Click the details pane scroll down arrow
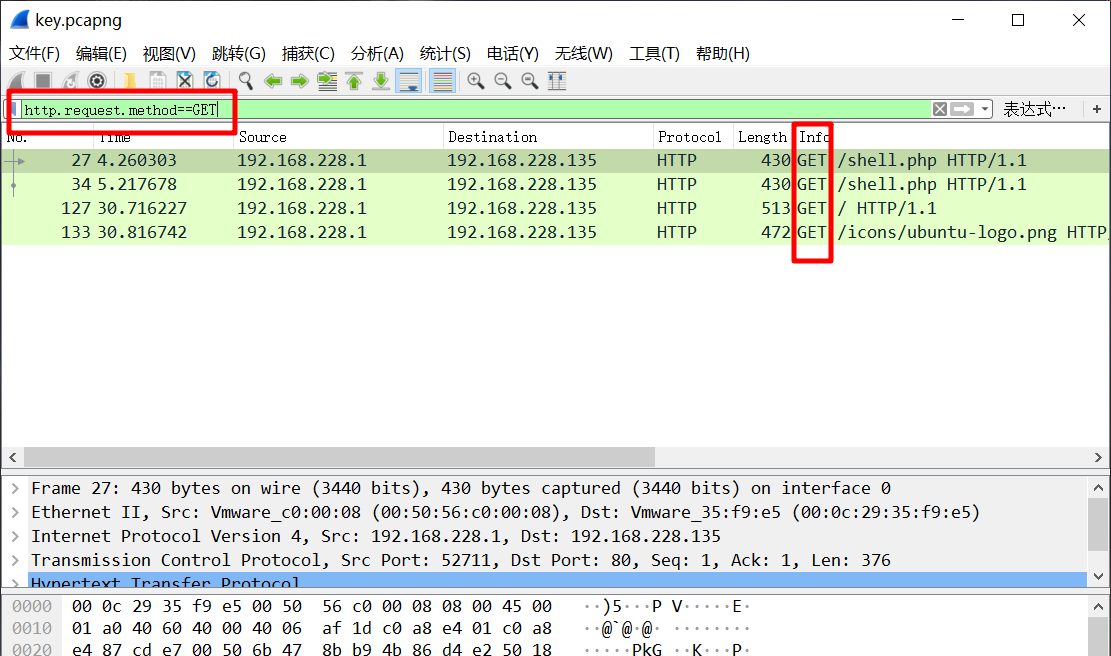 click(1098, 576)
